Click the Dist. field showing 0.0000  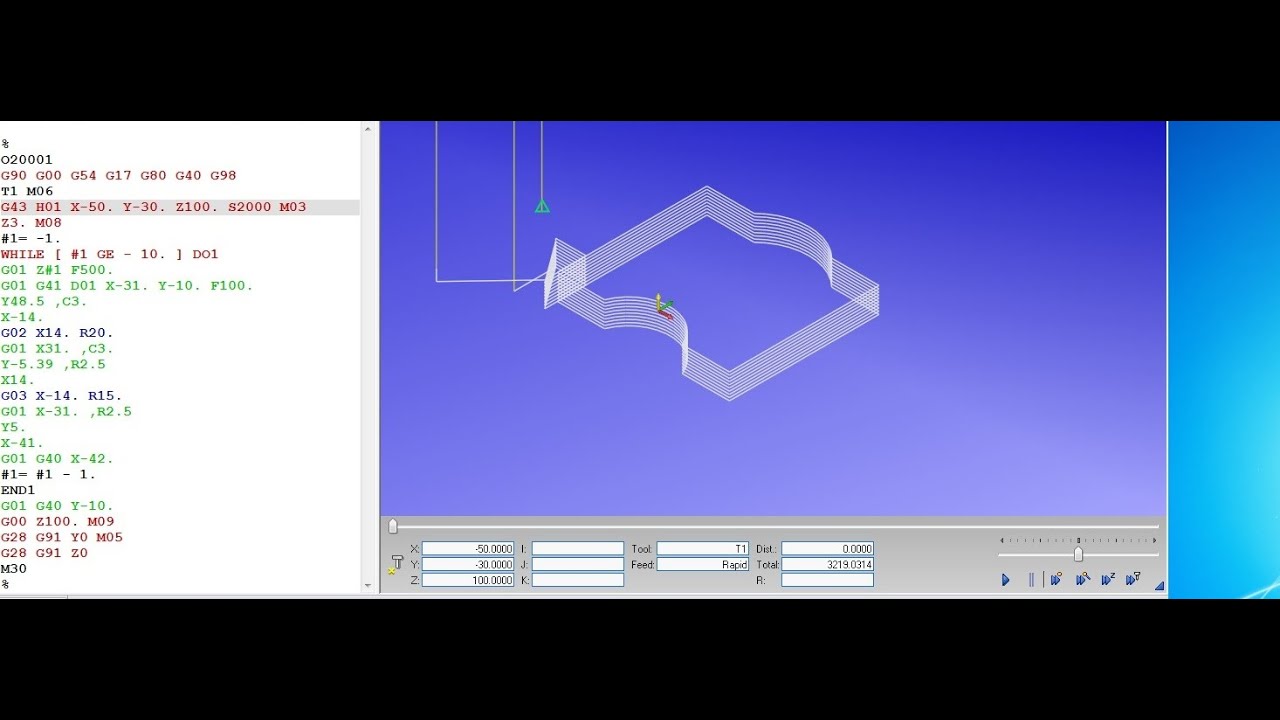tap(828, 549)
